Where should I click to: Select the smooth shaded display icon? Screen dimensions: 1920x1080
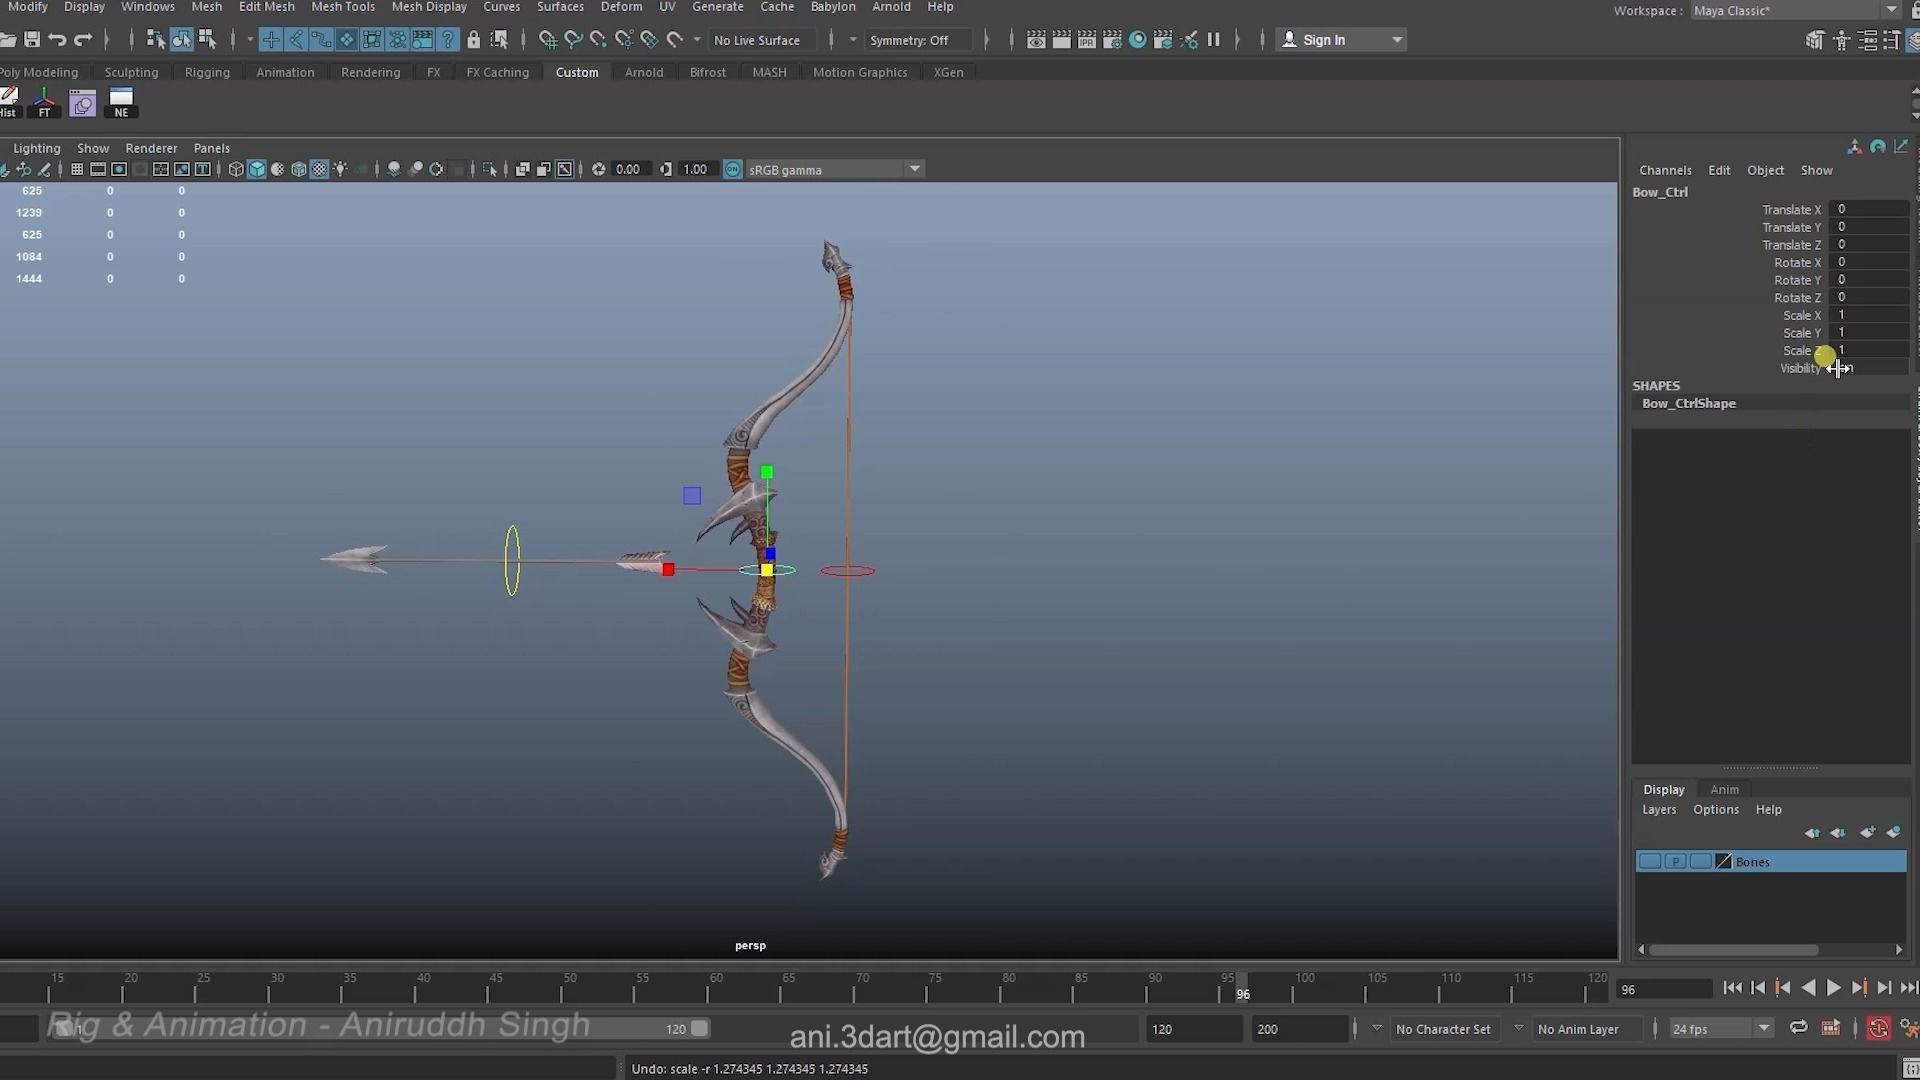point(257,169)
